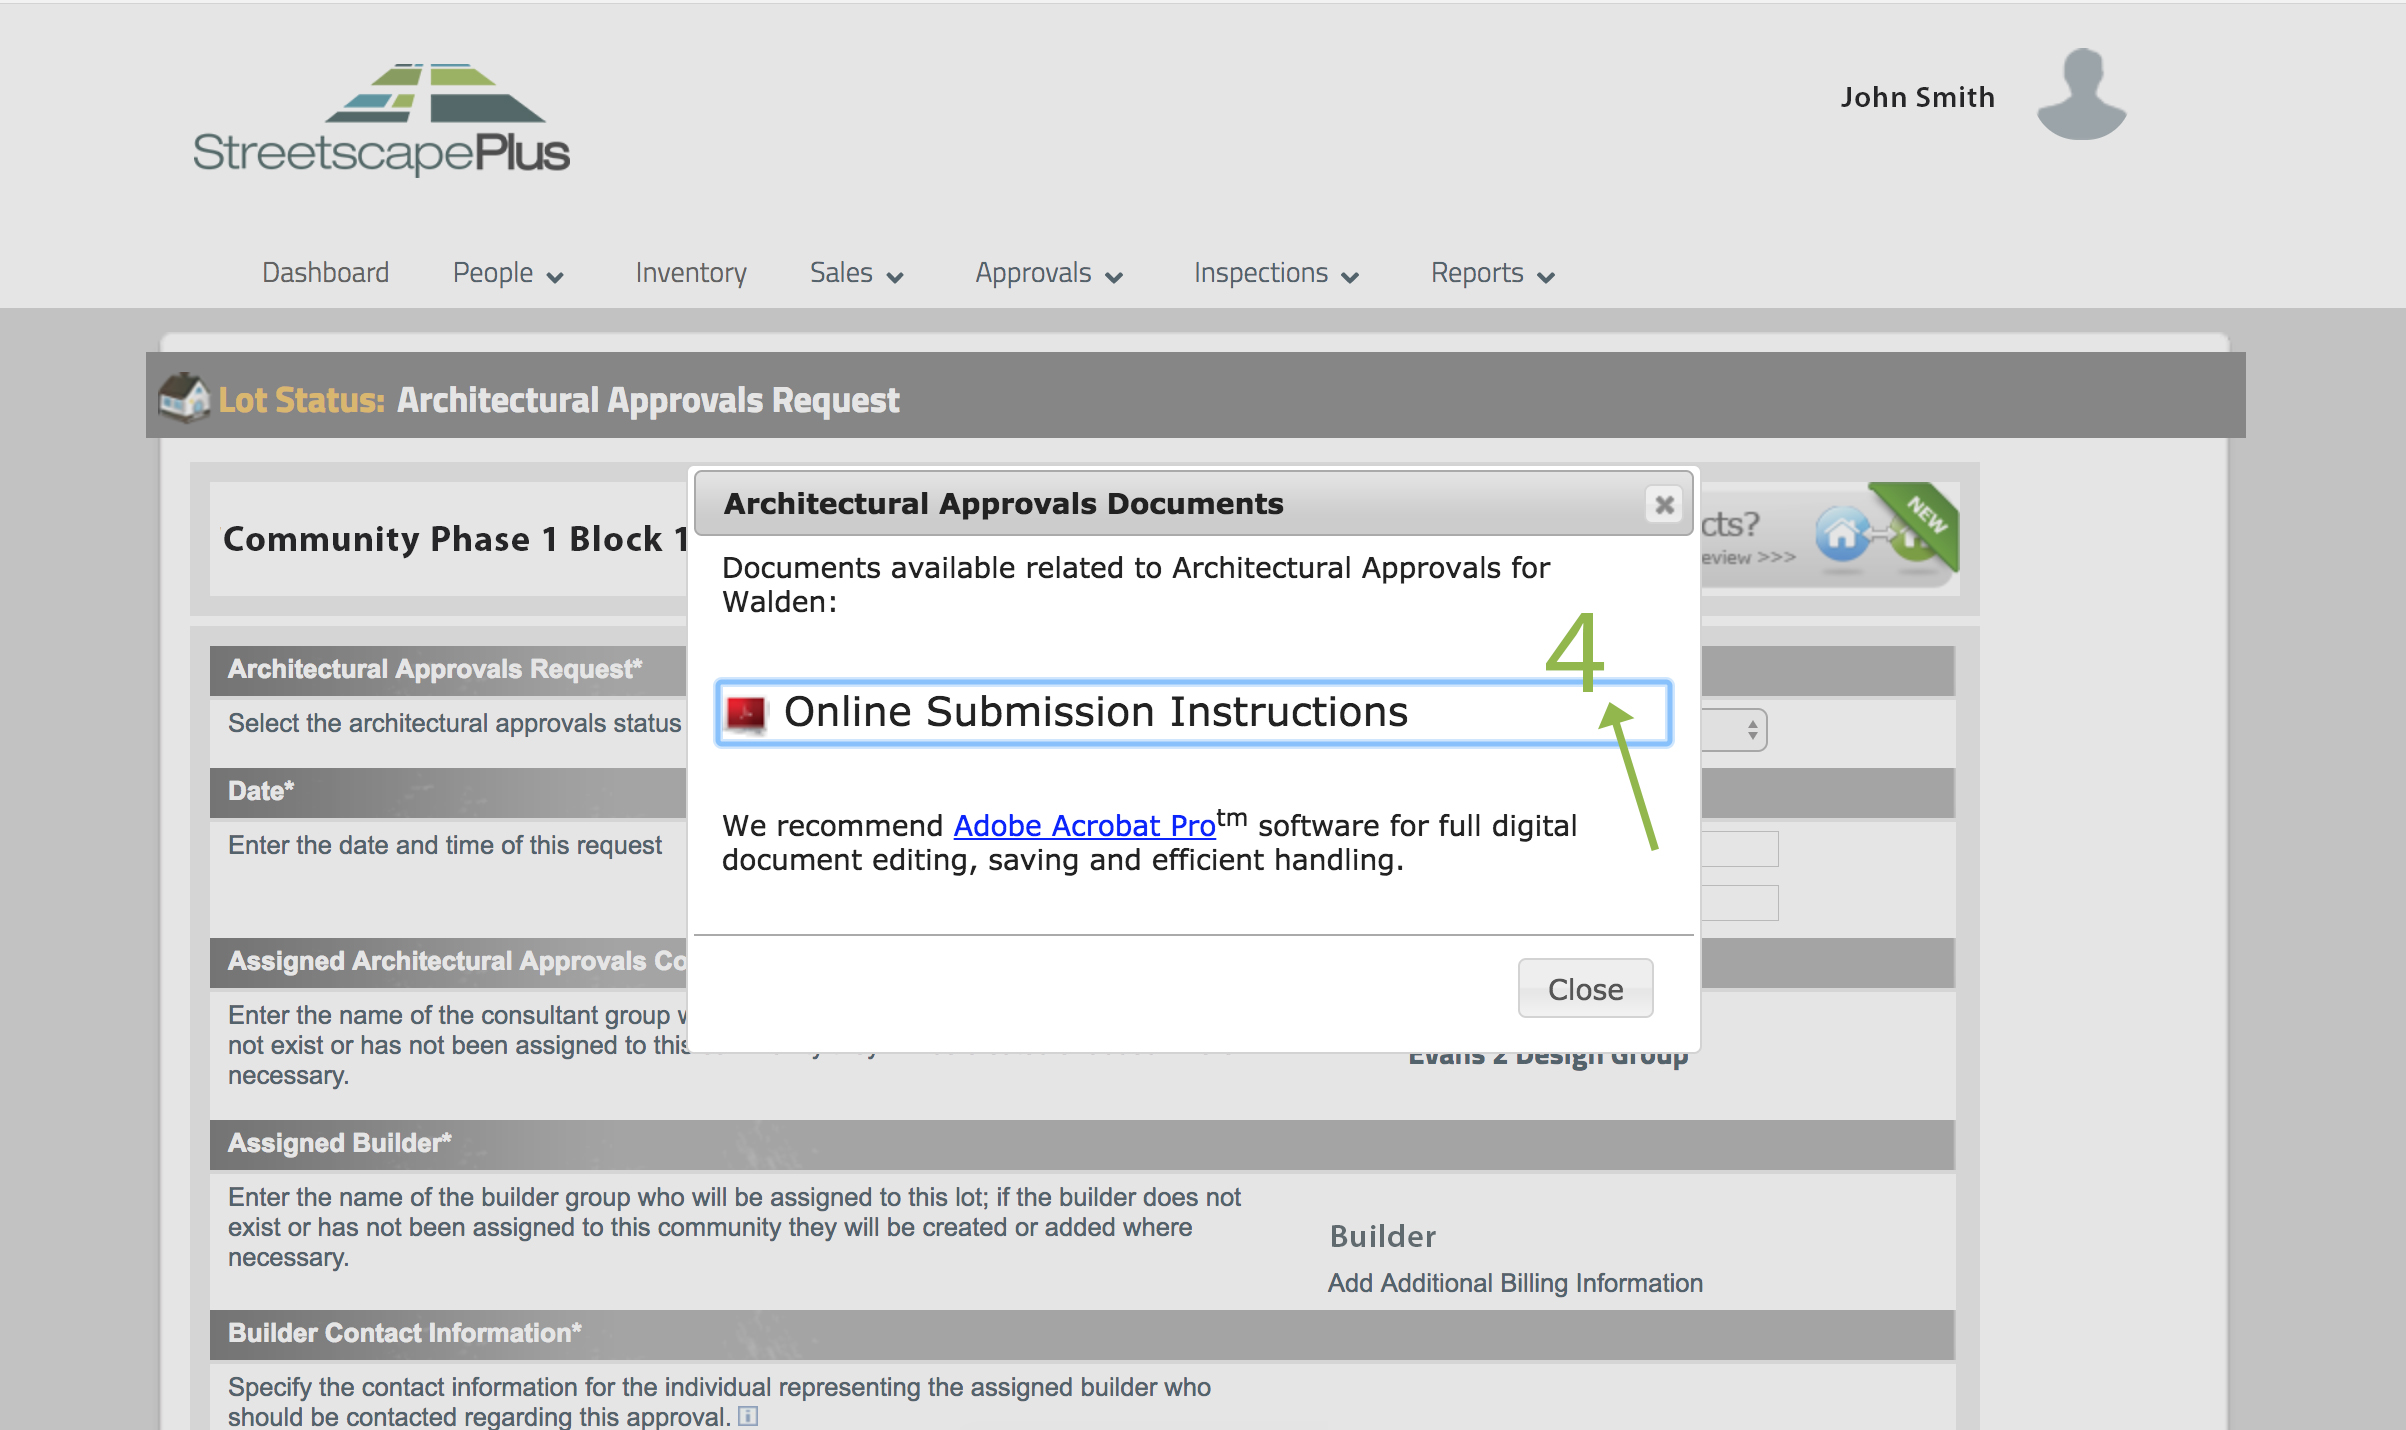The width and height of the screenshot is (2406, 1430).
Task: Click the house icon beside Lot Status
Action: [x=183, y=398]
